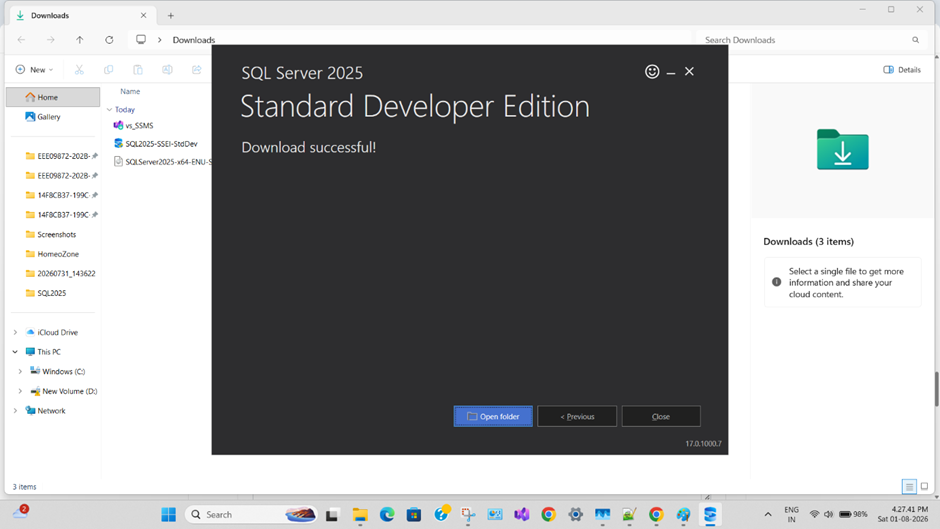Image resolution: width=940 pixels, height=529 pixels.
Task: Click the smiley feedback icon in installer
Action: 652,71
